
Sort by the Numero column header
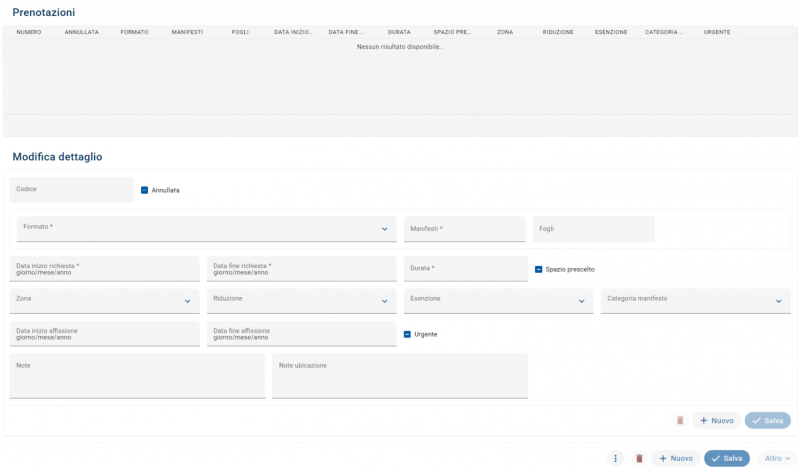tap(29, 32)
